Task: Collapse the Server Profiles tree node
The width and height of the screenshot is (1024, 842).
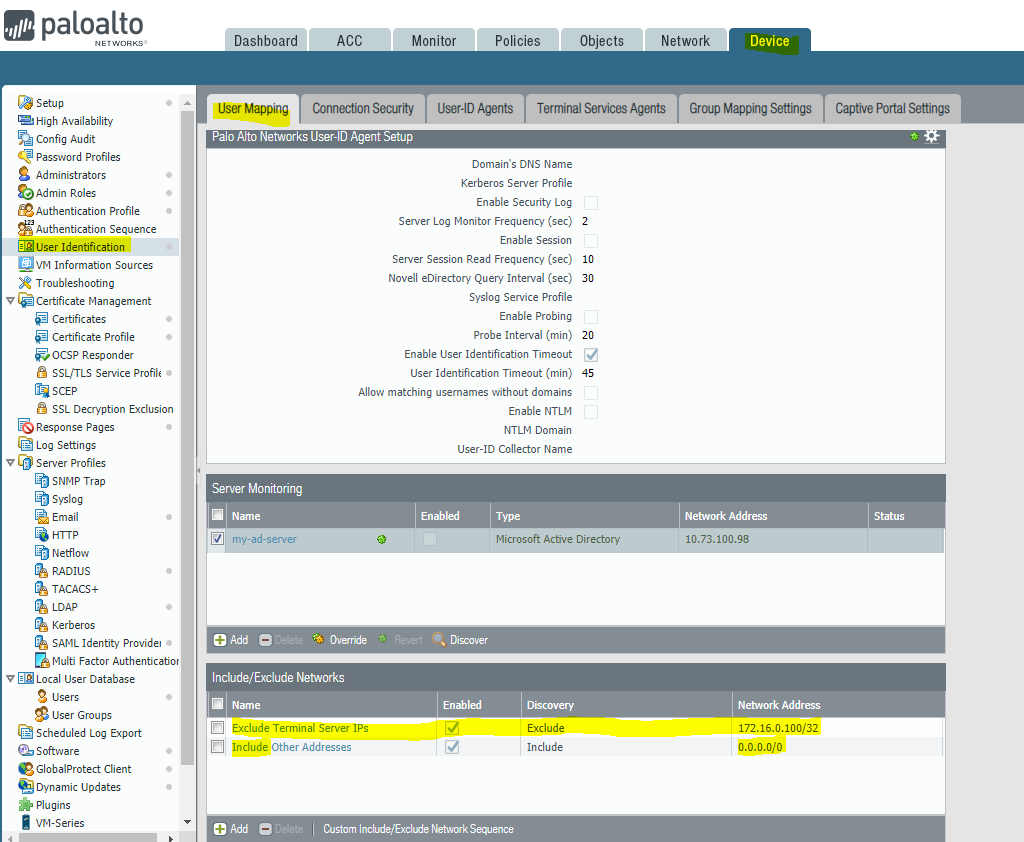Action: [x=11, y=463]
